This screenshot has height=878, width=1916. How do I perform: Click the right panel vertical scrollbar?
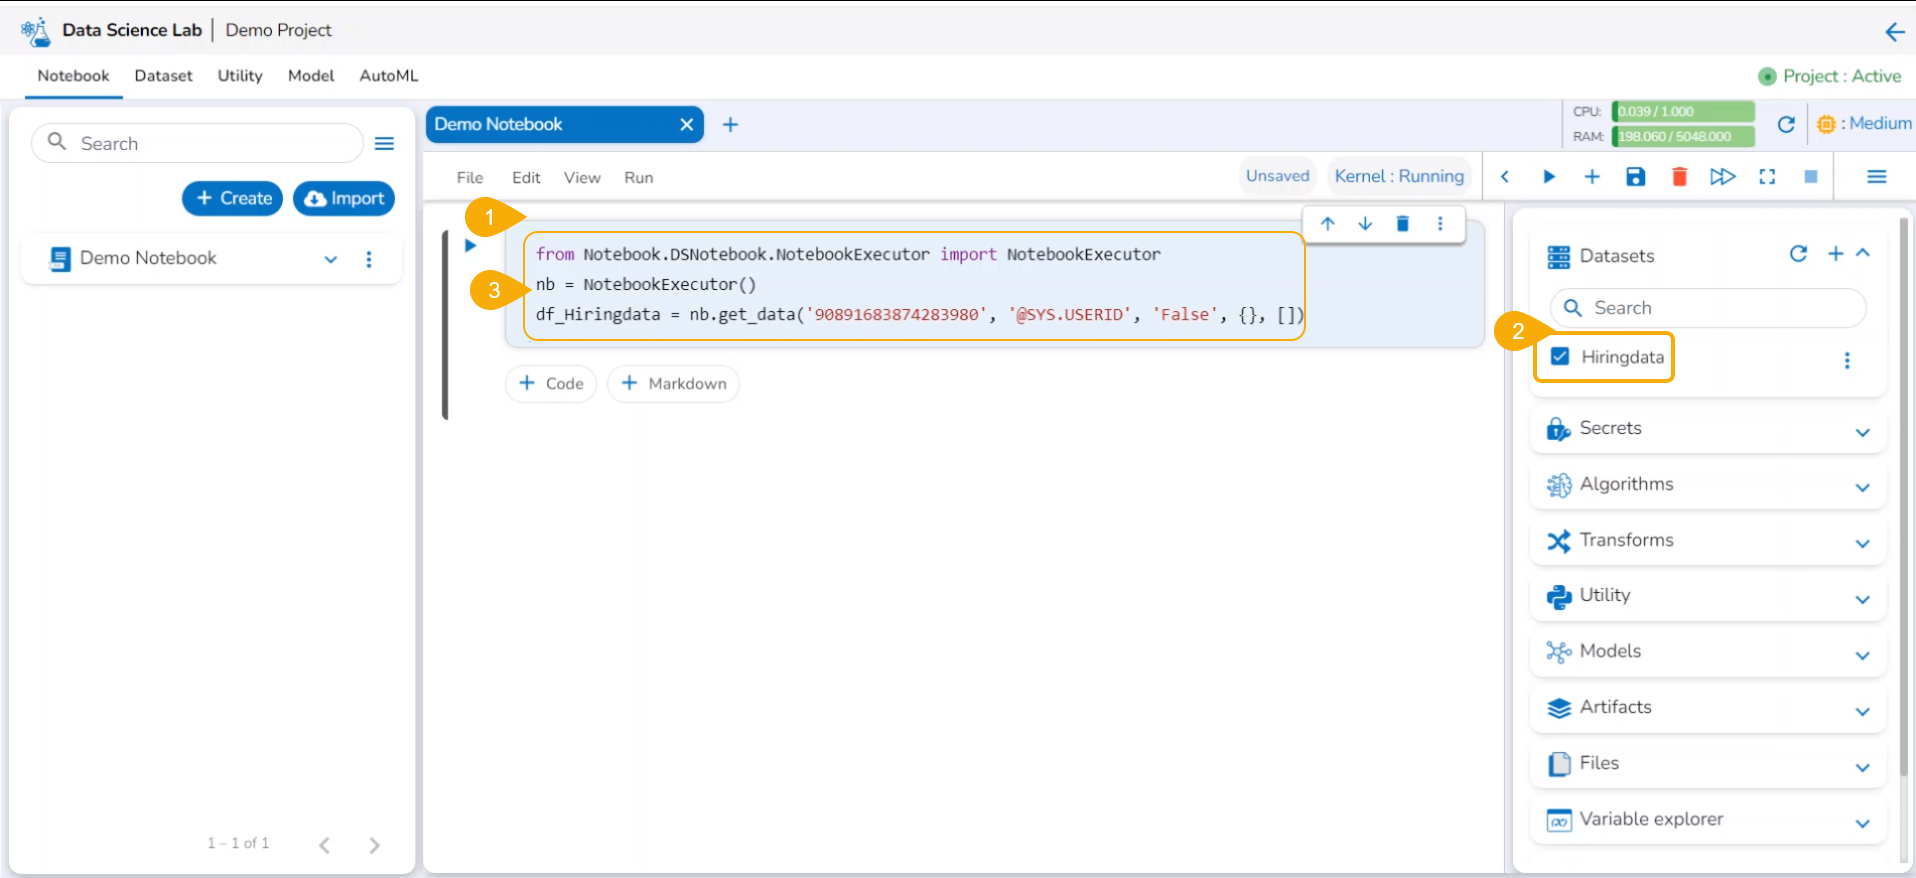(1903, 500)
